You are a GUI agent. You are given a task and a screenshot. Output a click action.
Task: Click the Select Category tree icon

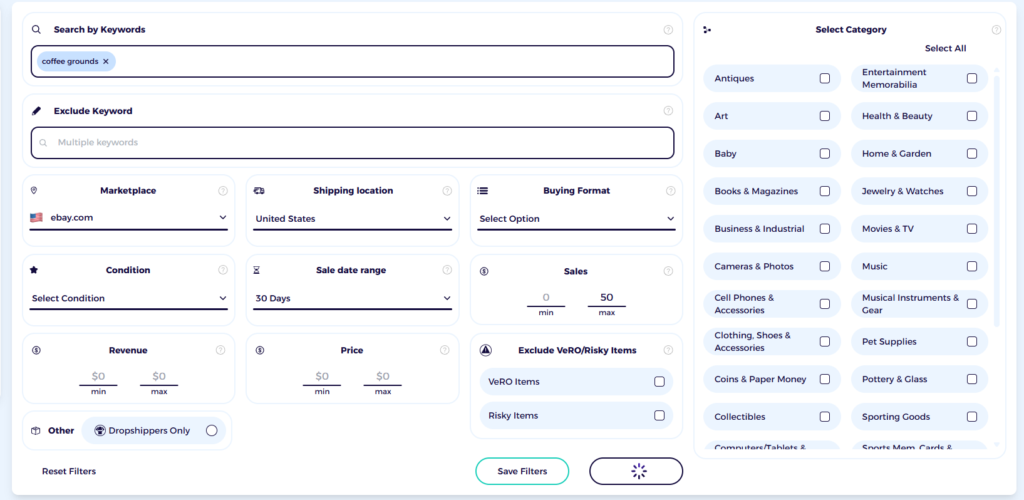(707, 29)
